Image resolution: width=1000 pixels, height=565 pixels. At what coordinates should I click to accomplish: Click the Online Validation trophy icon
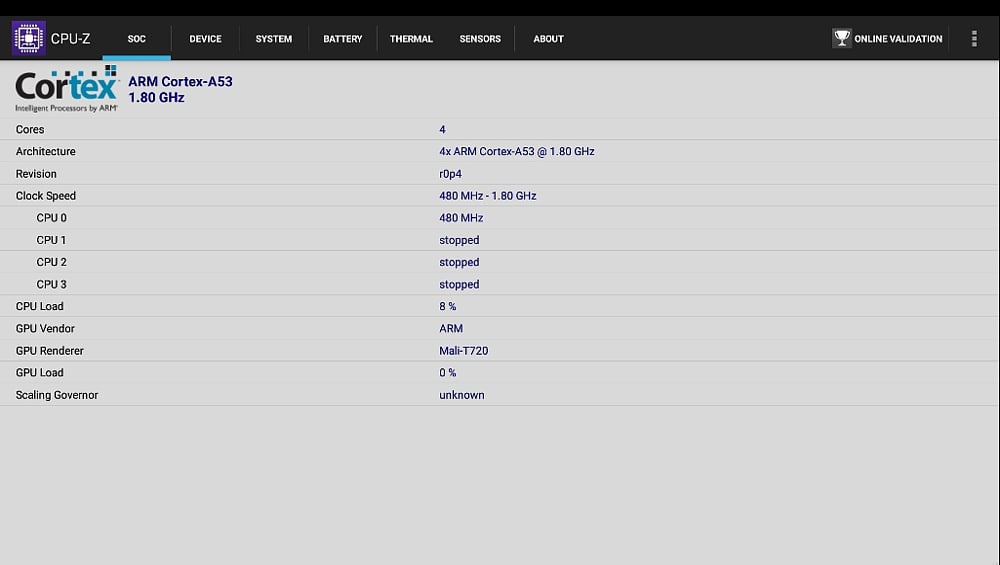coord(842,38)
